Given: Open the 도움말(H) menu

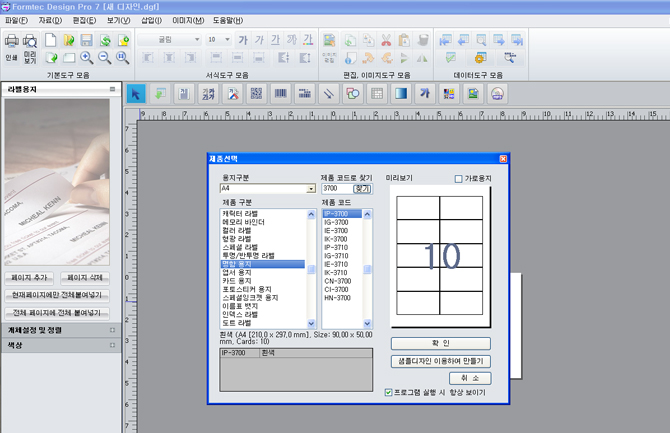Looking at the screenshot, I should [x=228, y=21].
